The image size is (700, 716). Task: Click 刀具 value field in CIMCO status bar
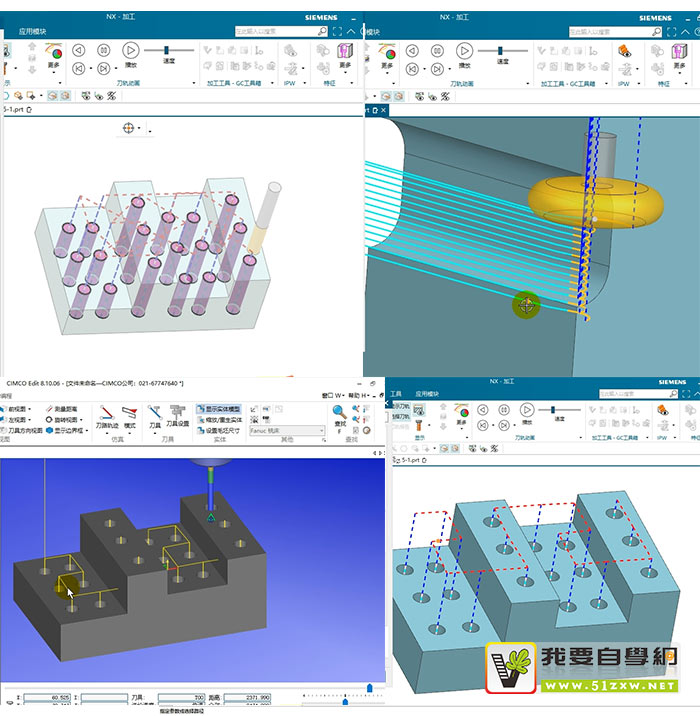182,698
